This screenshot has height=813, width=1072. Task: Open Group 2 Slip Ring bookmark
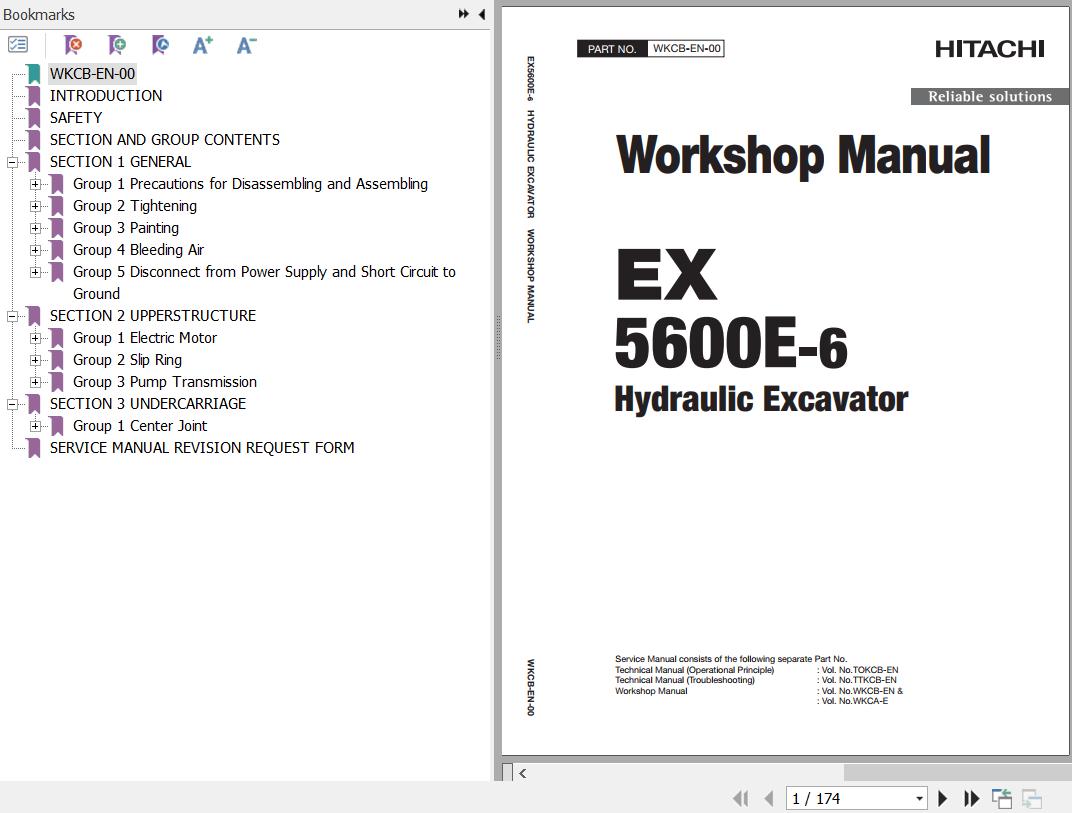127,360
